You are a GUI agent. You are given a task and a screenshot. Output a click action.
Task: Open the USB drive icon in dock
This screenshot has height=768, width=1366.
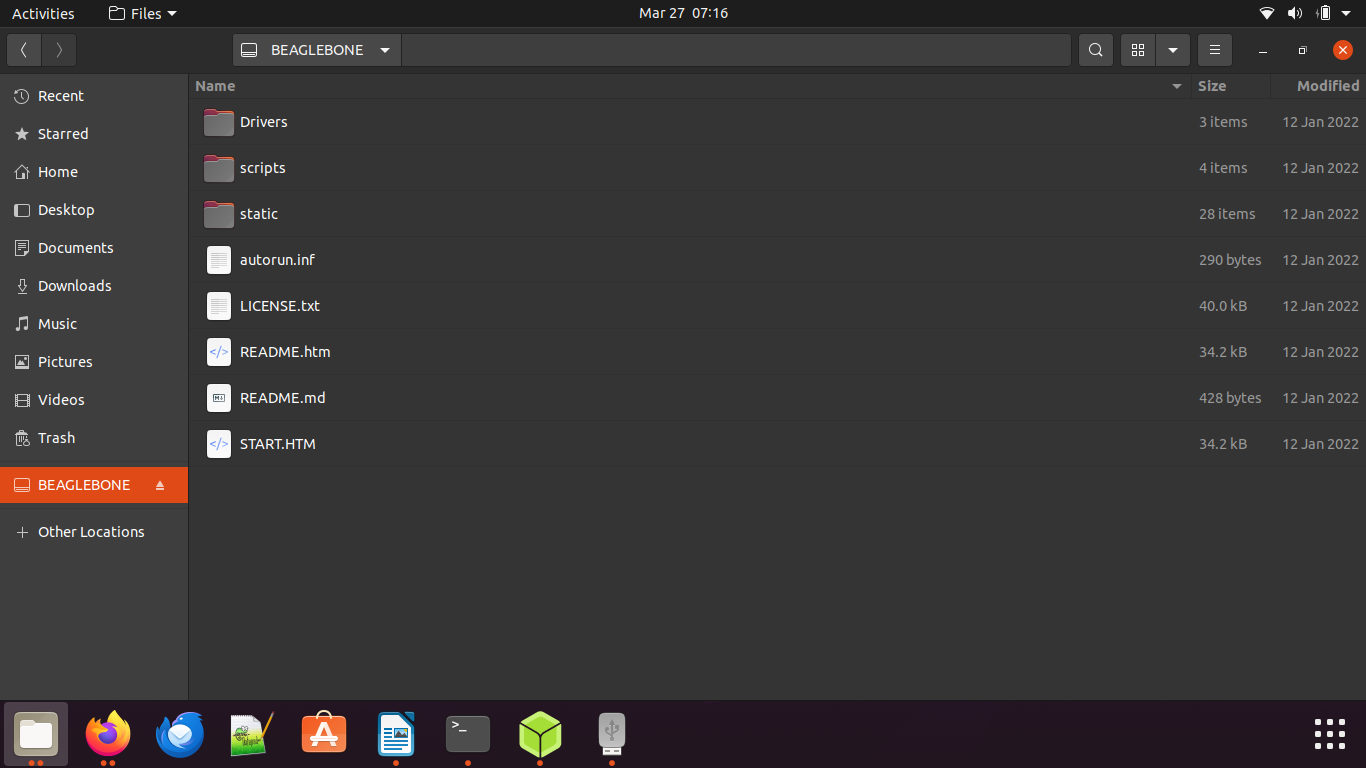click(612, 735)
